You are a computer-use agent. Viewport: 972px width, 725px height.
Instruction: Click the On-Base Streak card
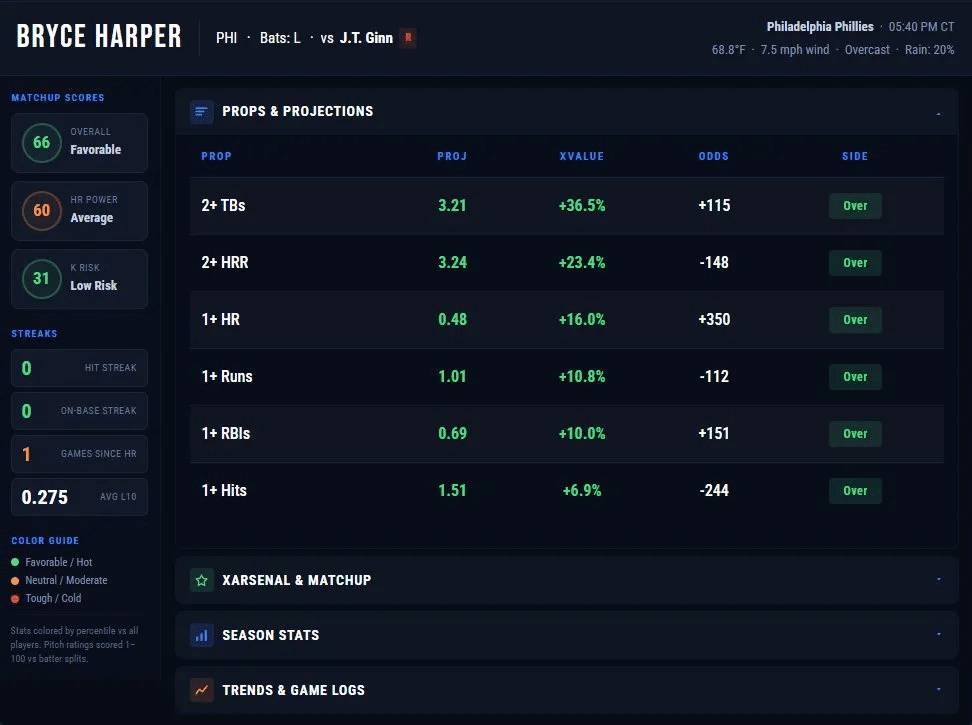(x=79, y=411)
